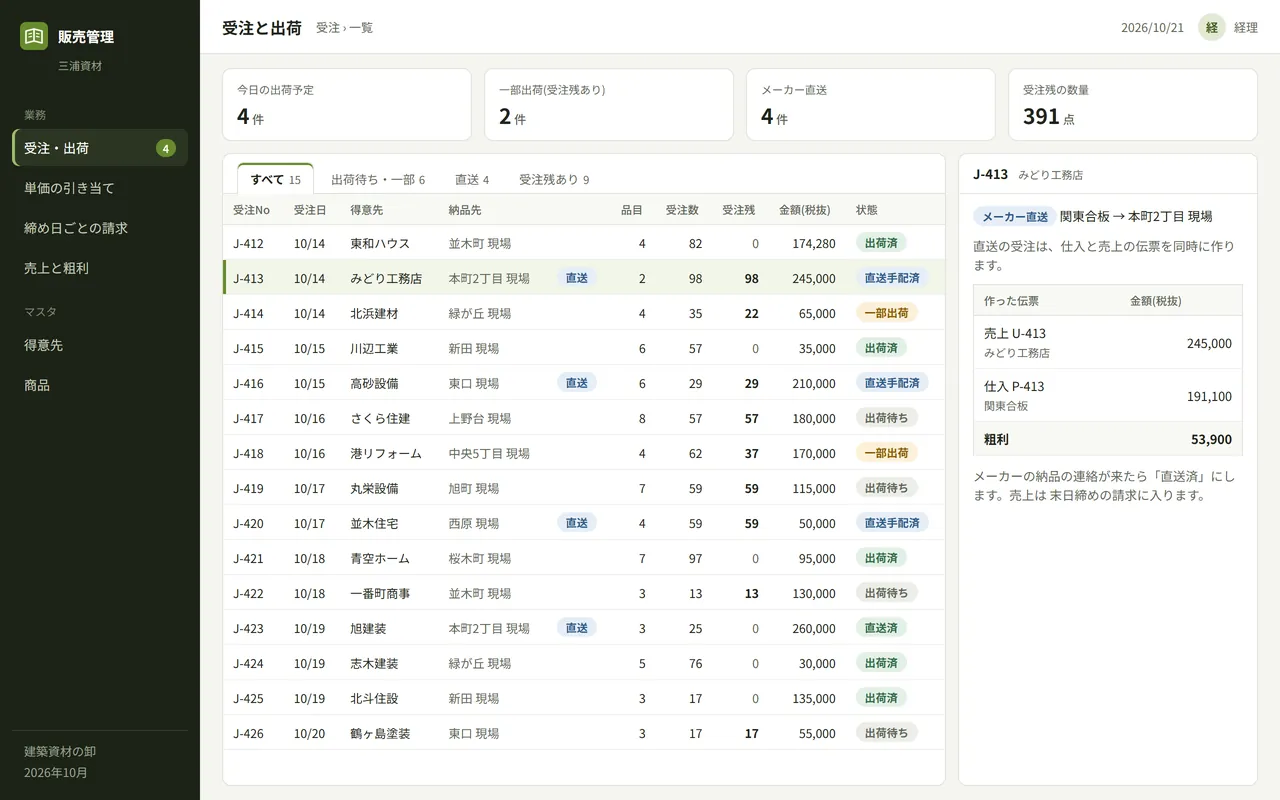Open 受注・出荷 in the sidebar

click(x=100, y=148)
